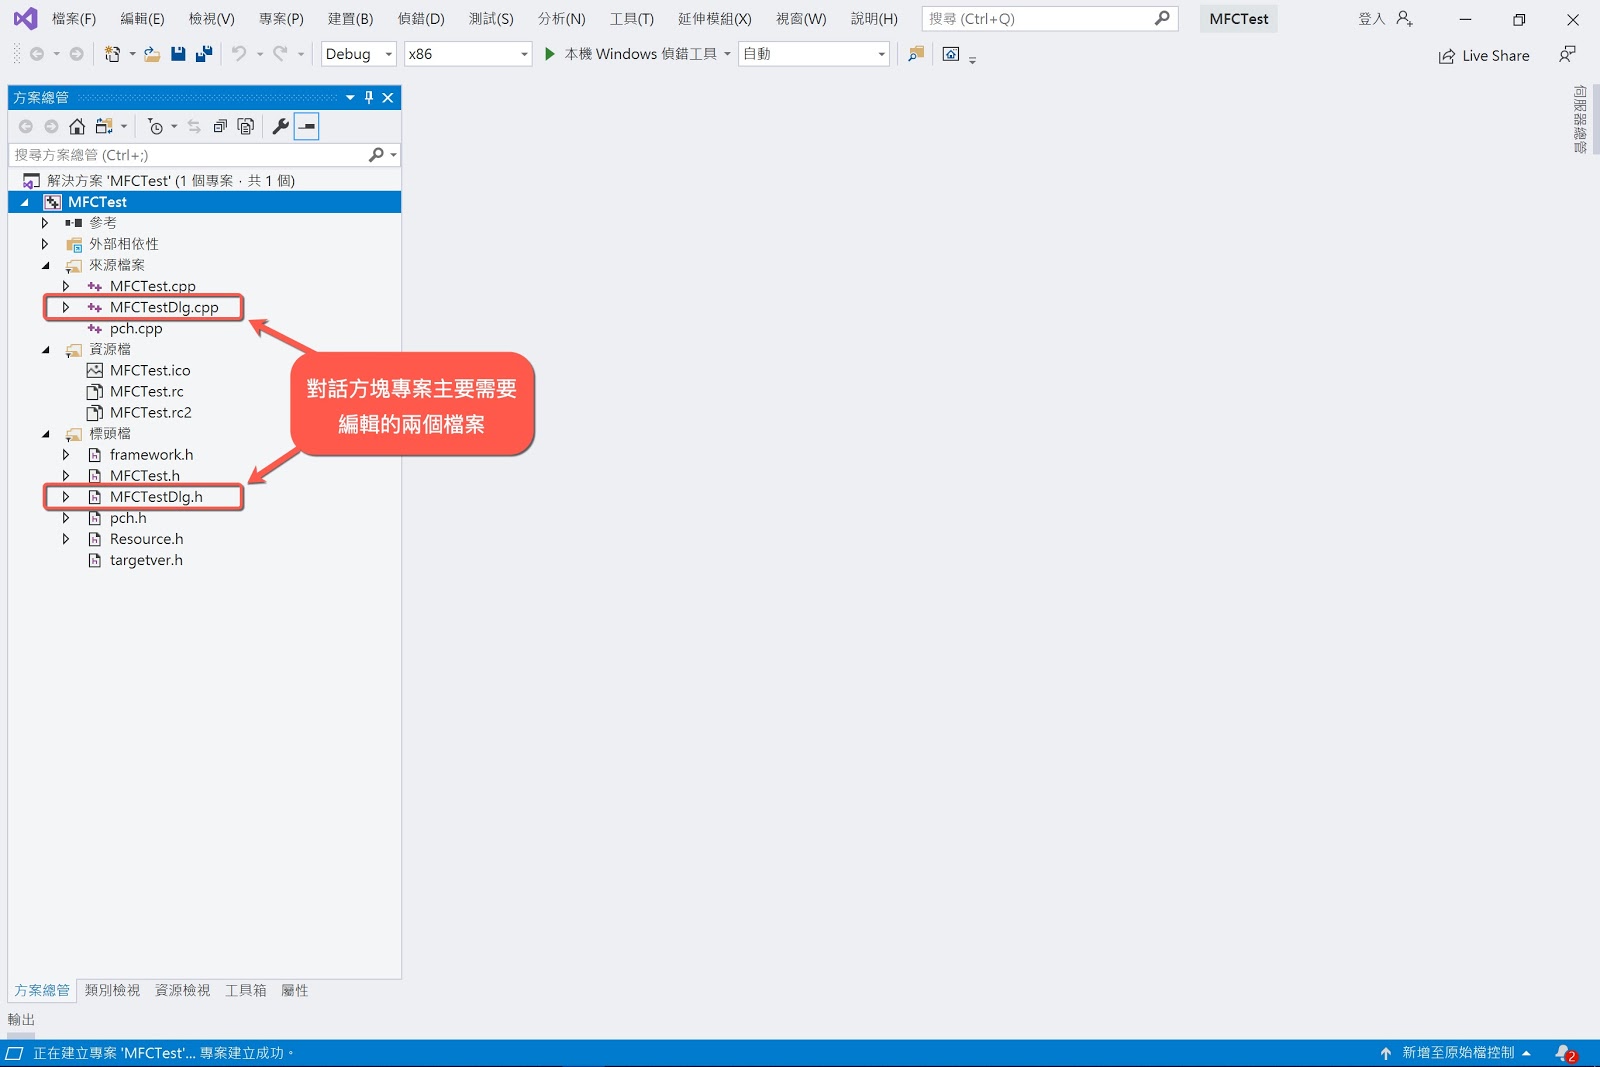Open the 偵錯(D) menu

click(421, 18)
